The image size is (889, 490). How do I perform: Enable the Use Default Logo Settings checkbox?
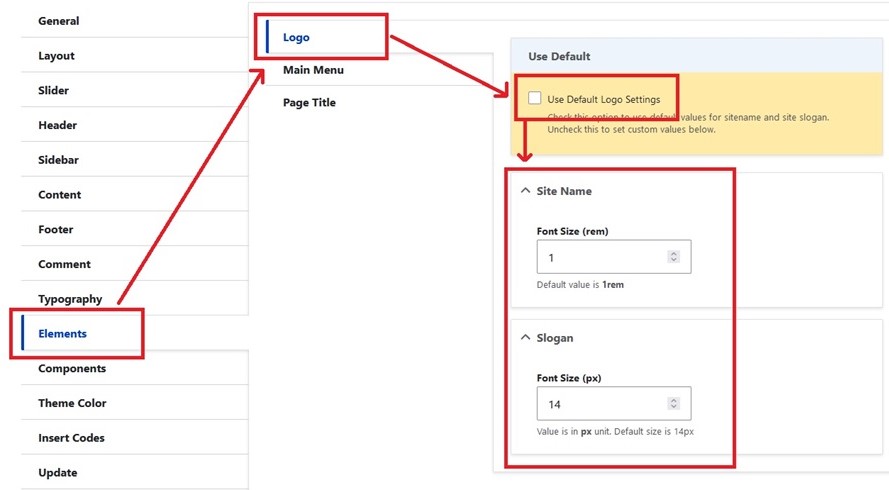click(x=535, y=99)
